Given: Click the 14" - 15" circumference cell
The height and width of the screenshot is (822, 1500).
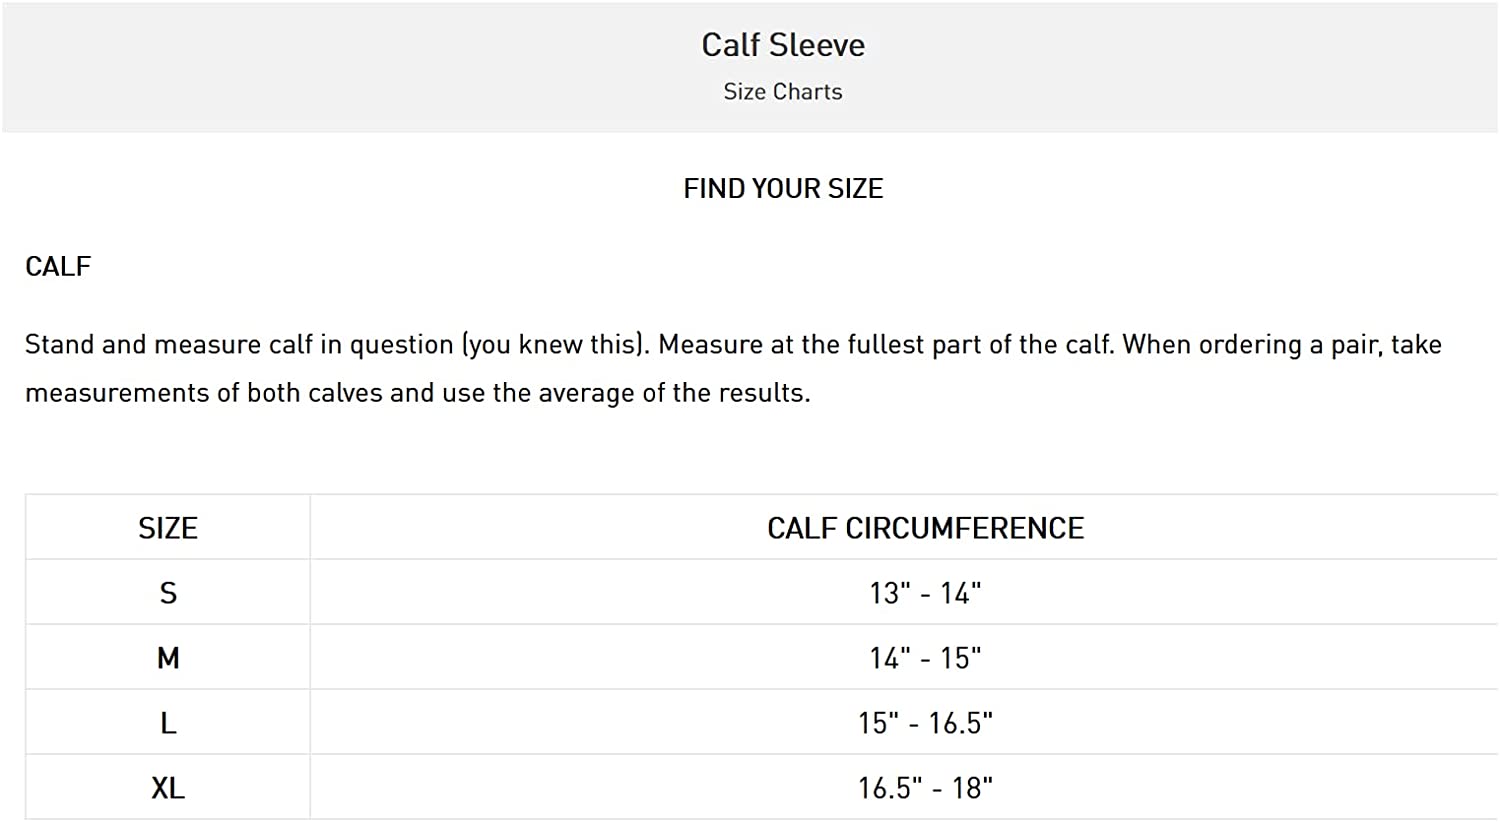Looking at the screenshot, I should pos(925,658).
